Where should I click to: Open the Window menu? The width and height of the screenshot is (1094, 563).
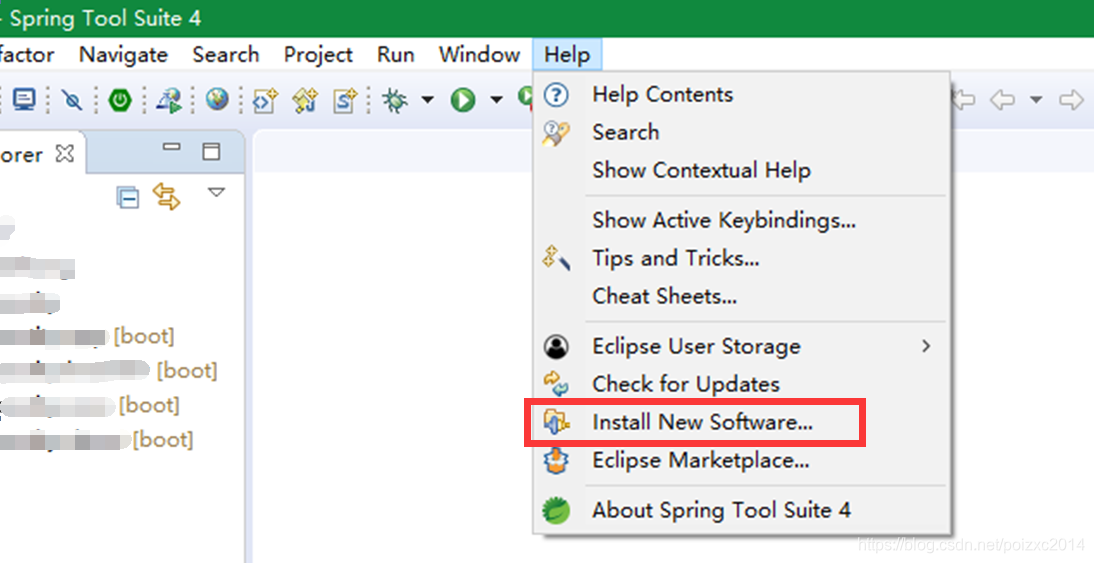coord(479,54)
